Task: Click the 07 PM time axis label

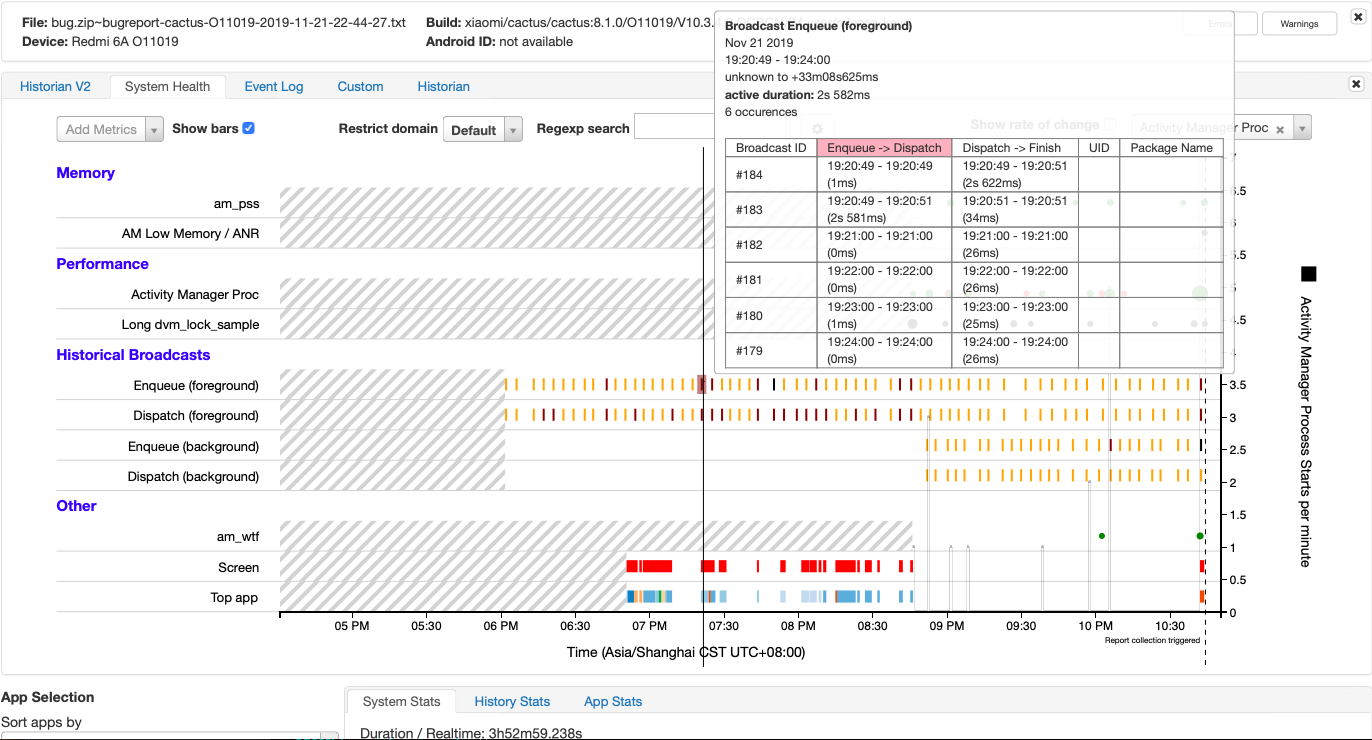Action: click(650, 626)
